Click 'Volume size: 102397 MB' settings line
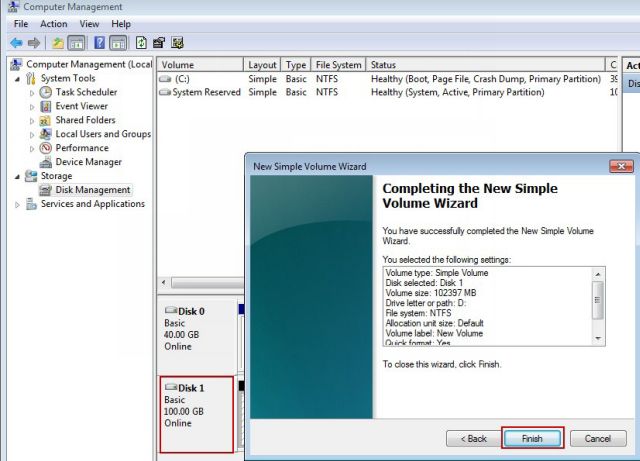The image size is (640, 461). (431, 293)
